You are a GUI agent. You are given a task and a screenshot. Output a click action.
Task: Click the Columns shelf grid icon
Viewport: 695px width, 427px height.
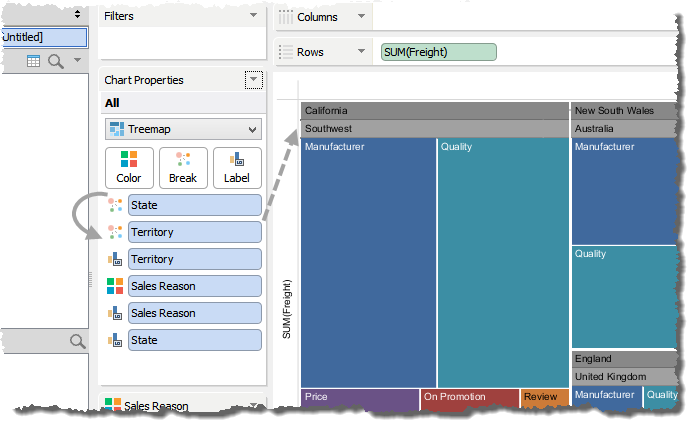click(285, 17)
